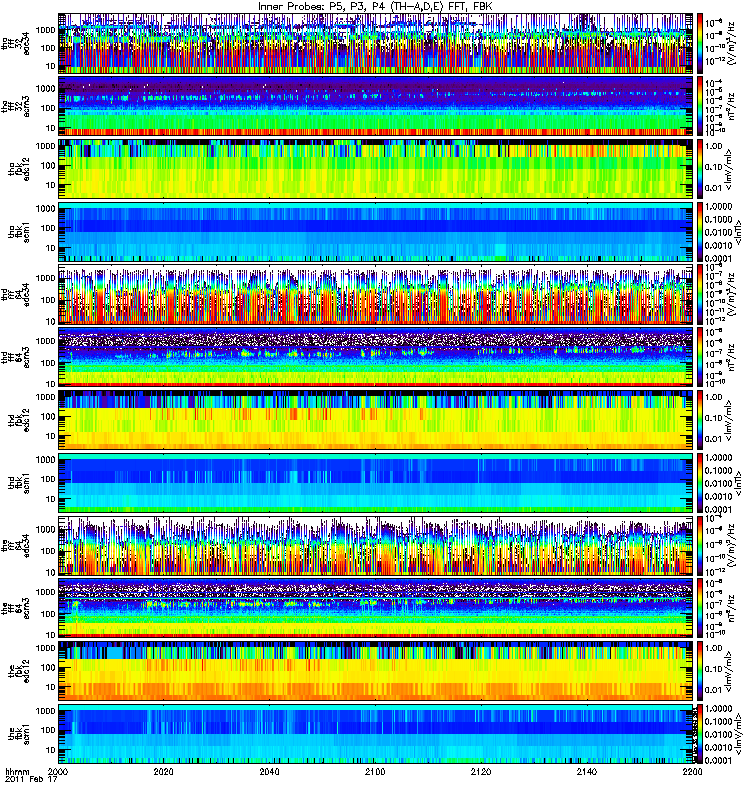The image size is (750, 800).
Task: Click inside the tha fff 32 edc34 spectrogram
Action: [375, 43]
